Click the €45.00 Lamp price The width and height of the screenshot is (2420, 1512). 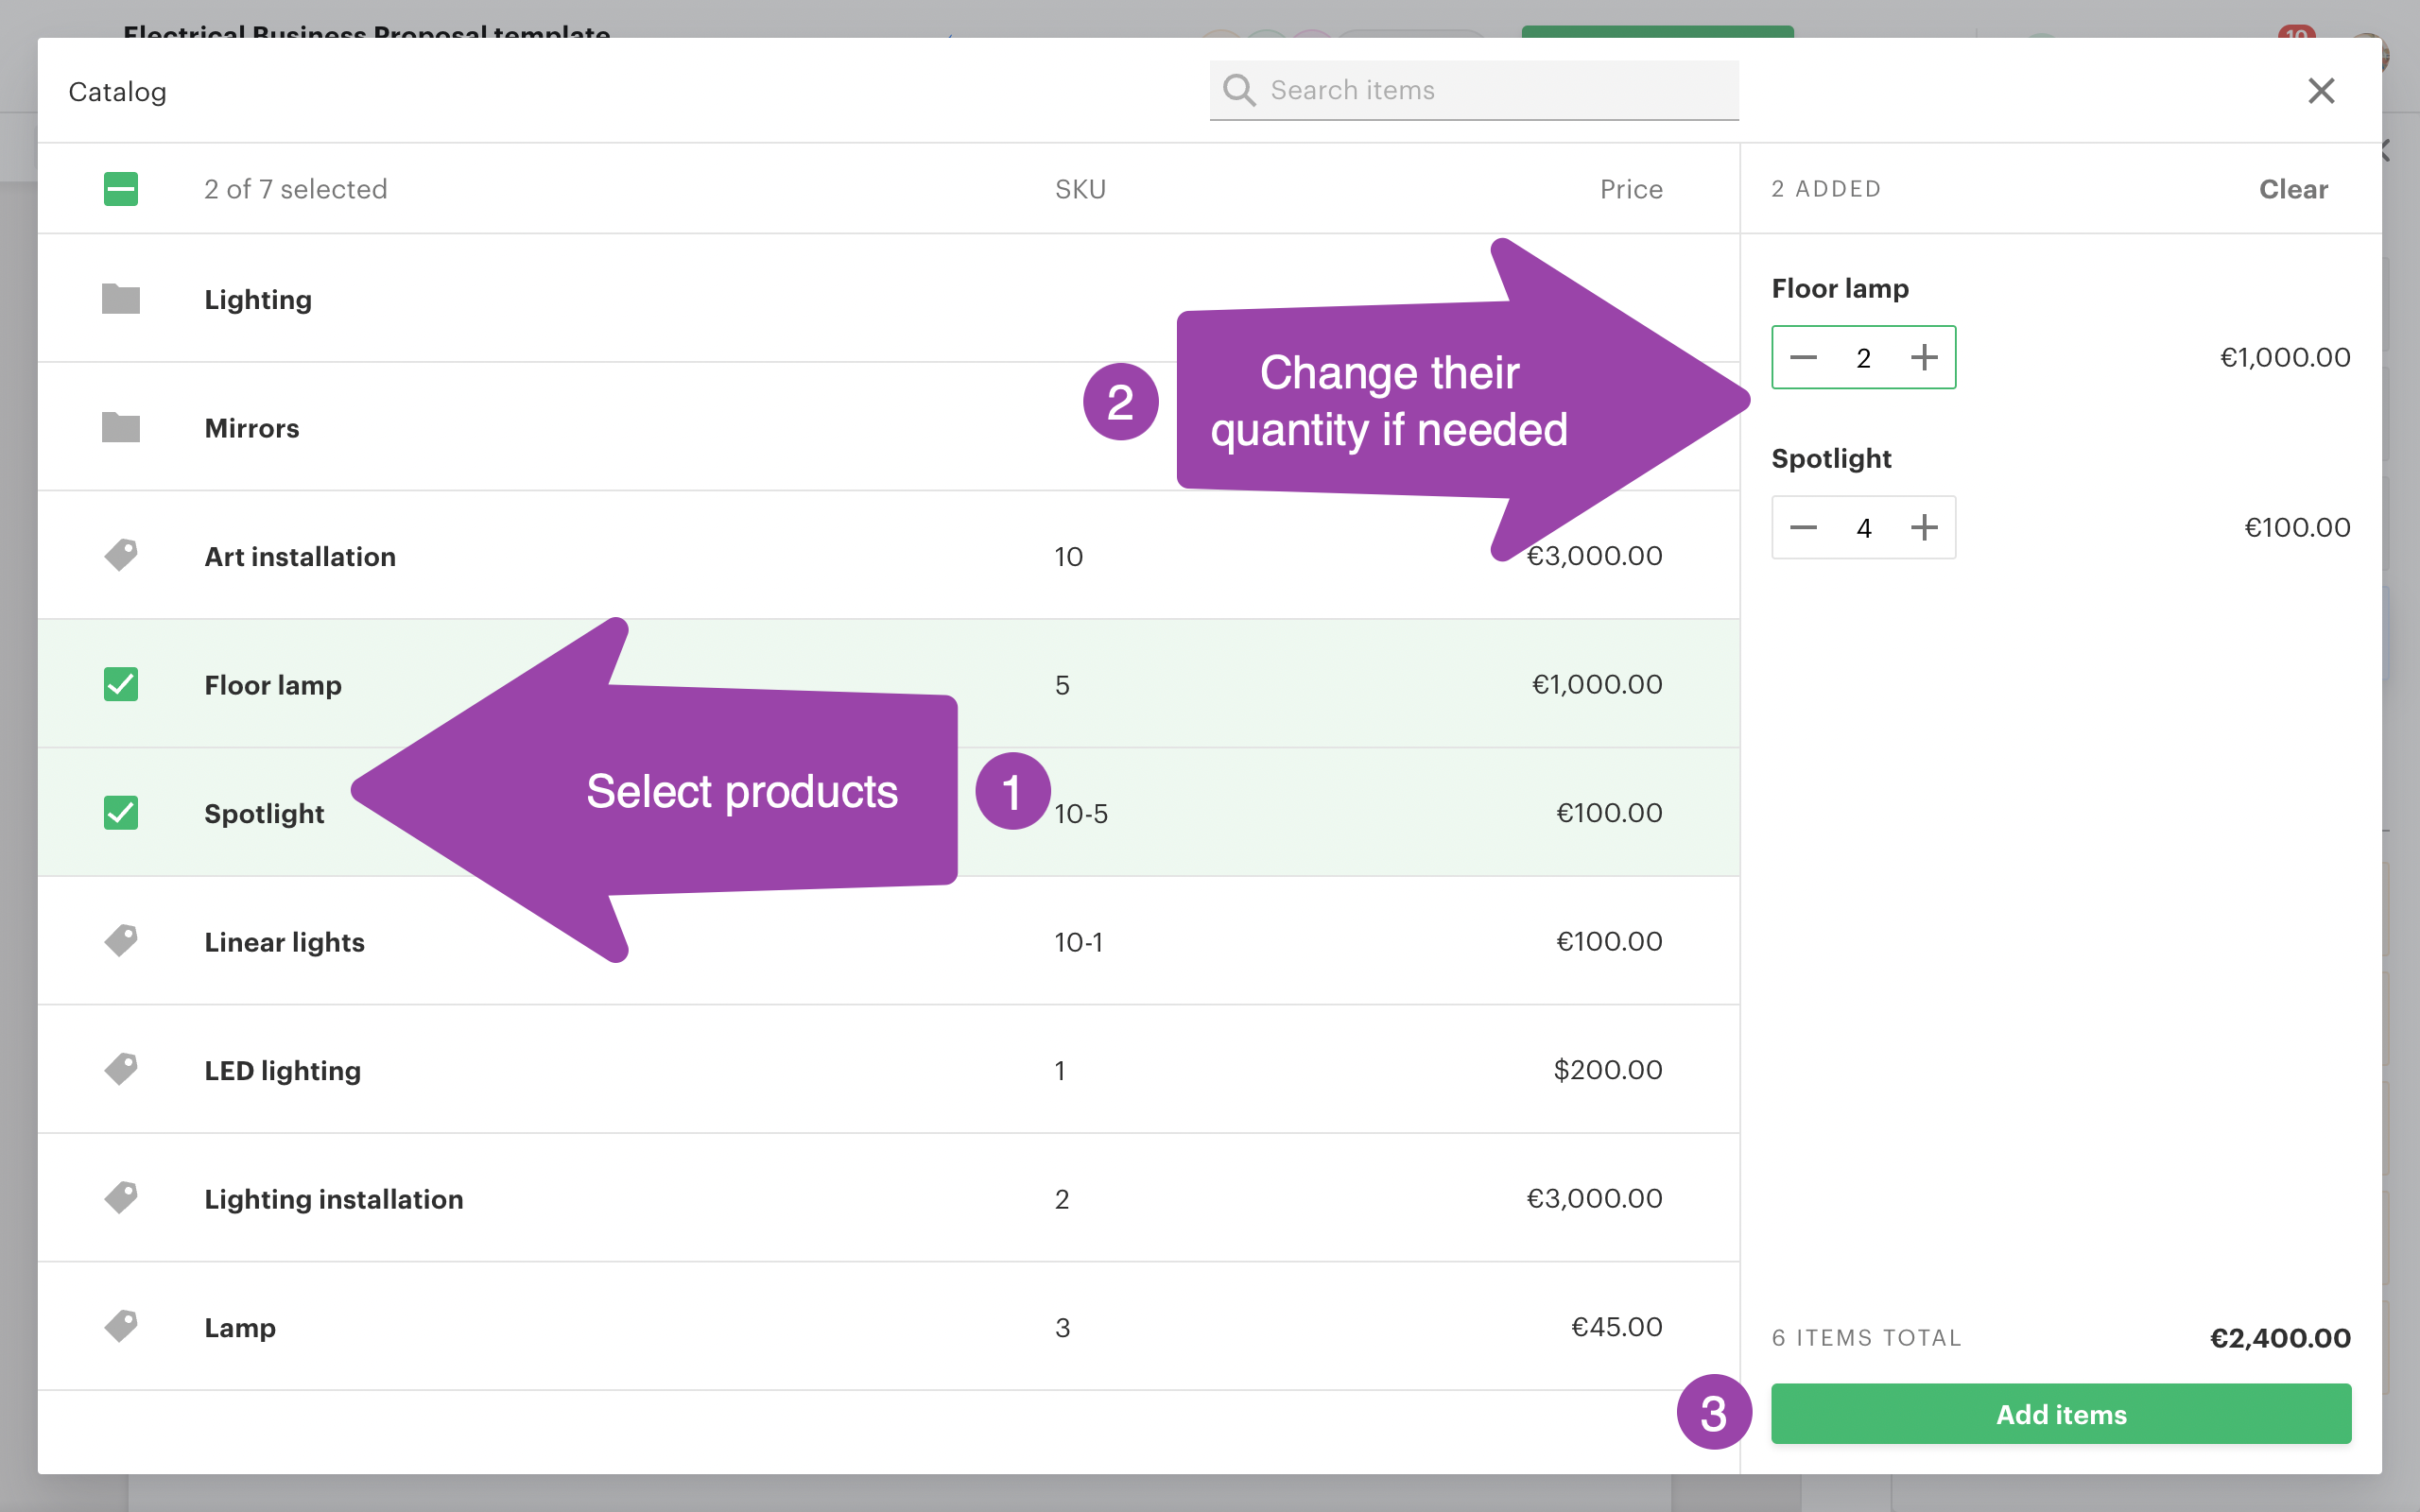1616,1327
